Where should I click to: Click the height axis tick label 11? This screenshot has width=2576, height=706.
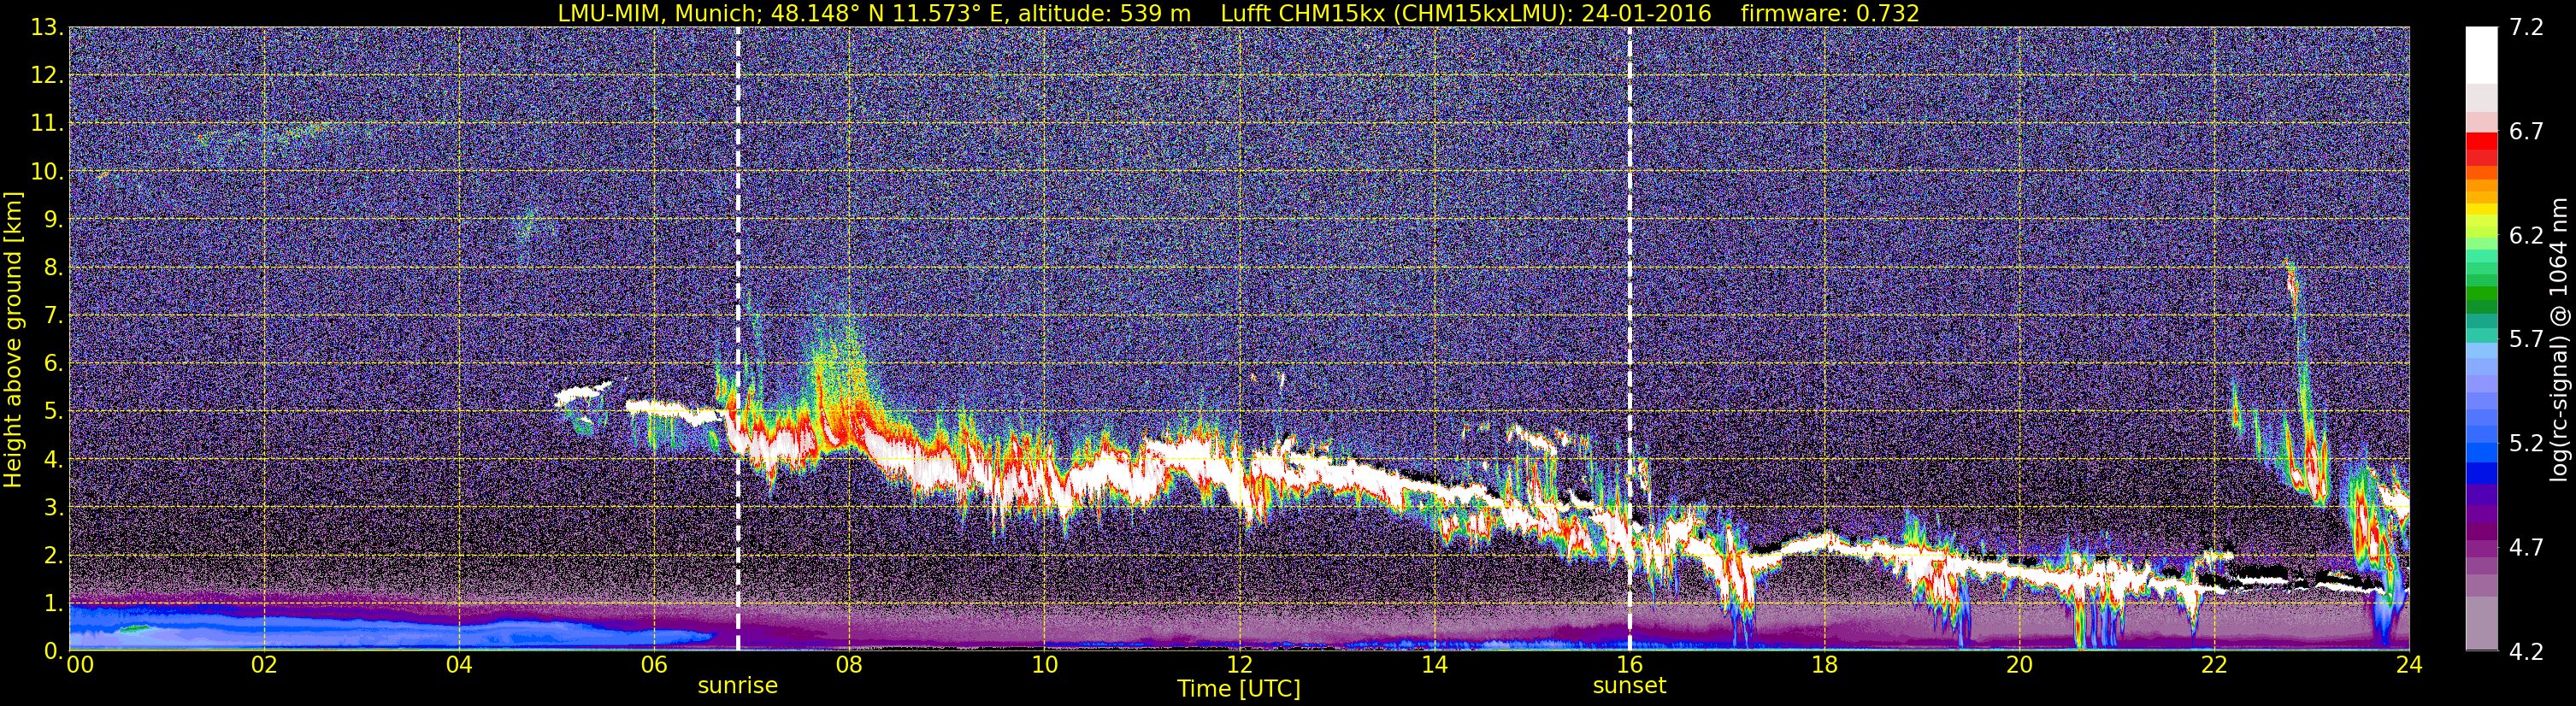click(46, 124)
